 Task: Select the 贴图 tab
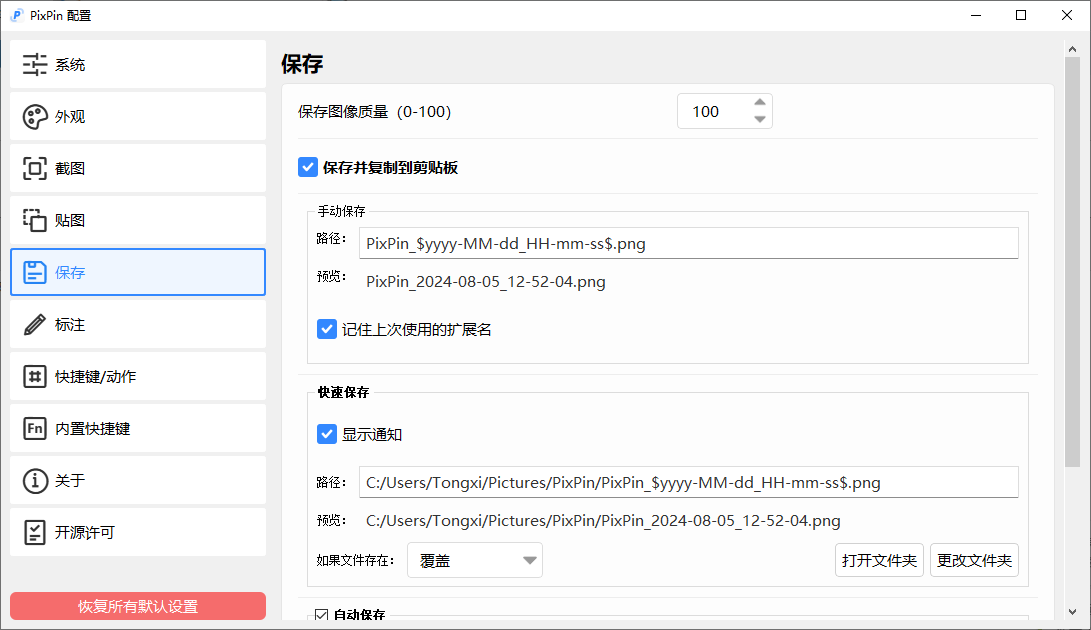[x=138, y=220]
